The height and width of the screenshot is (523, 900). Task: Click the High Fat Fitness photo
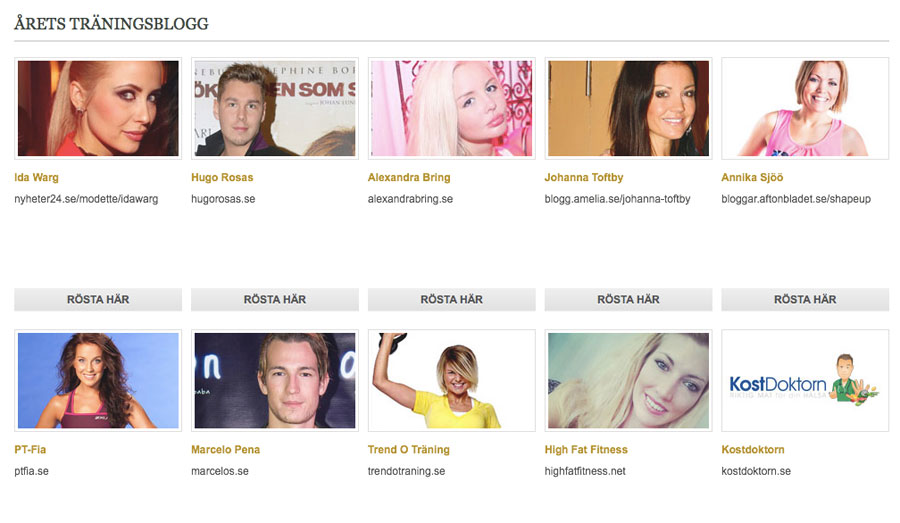(x=629, y=381)
